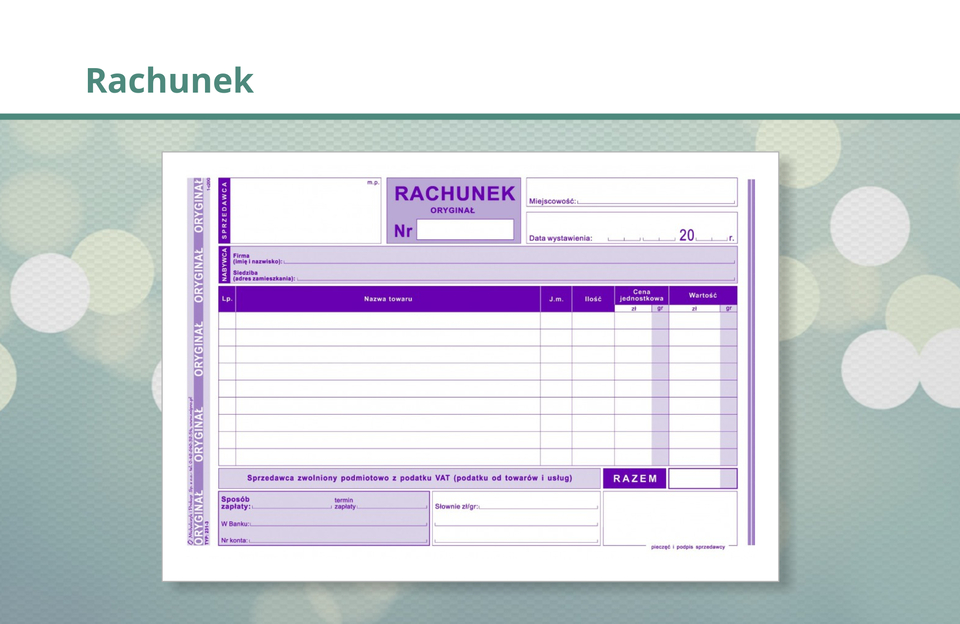Click the 'Firma (imię i nazwisko):' label
This screenshot has height=624, width=960.
[257, 258]
